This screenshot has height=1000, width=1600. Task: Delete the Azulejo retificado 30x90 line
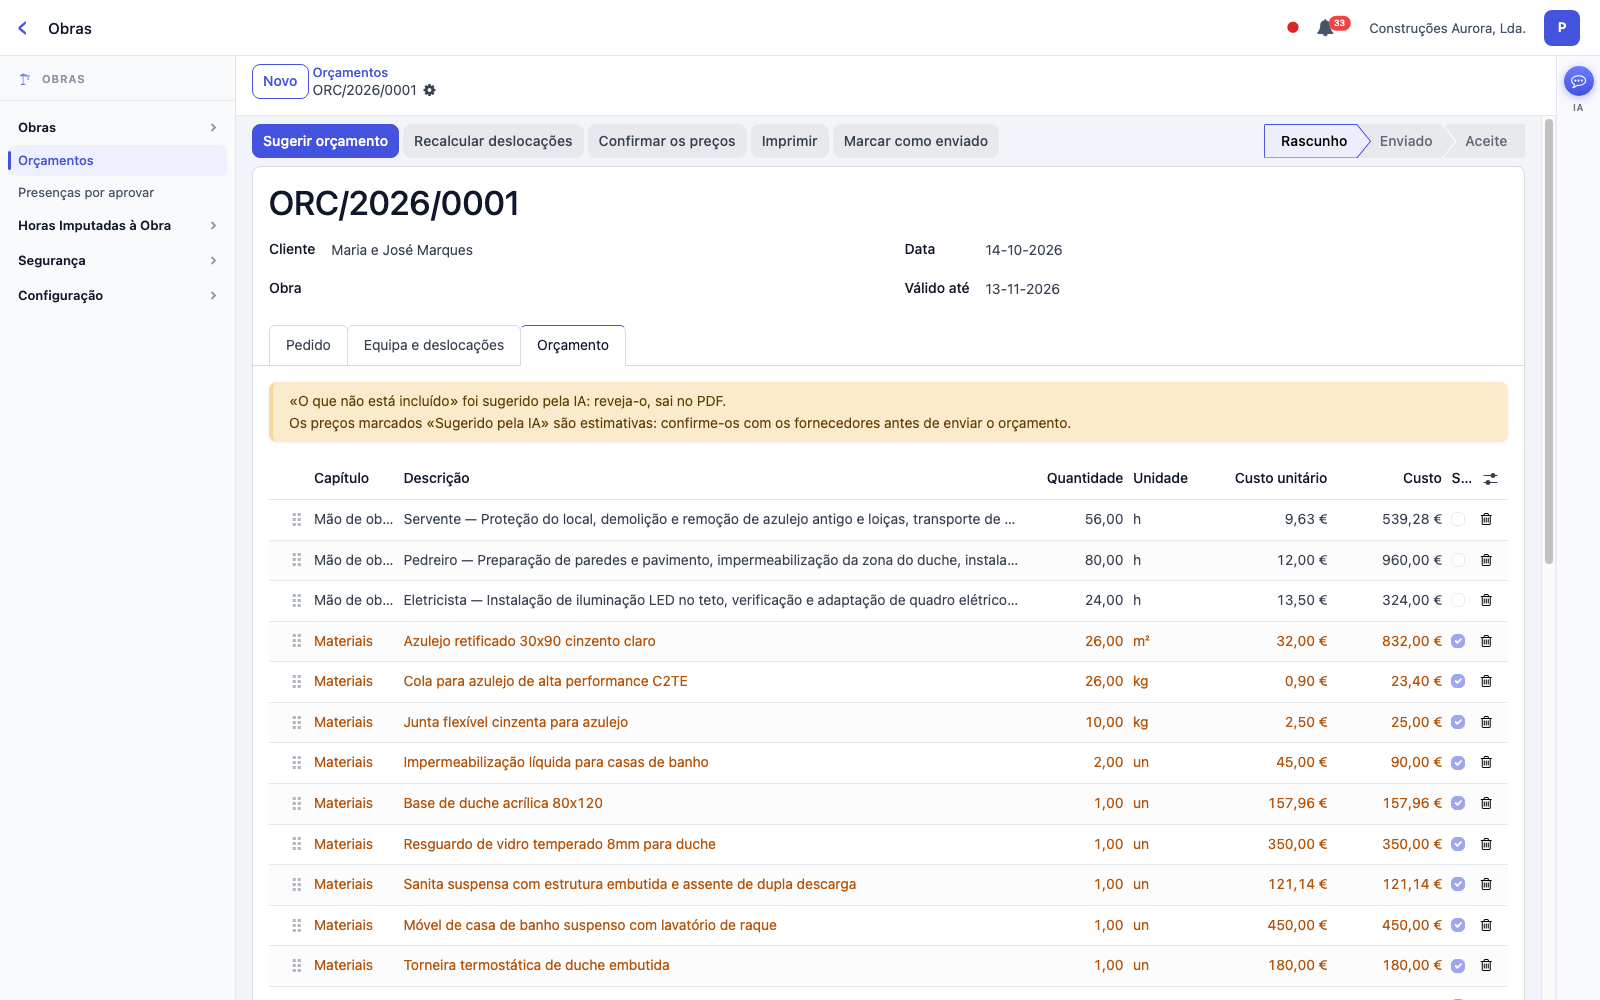[1486, 641]
